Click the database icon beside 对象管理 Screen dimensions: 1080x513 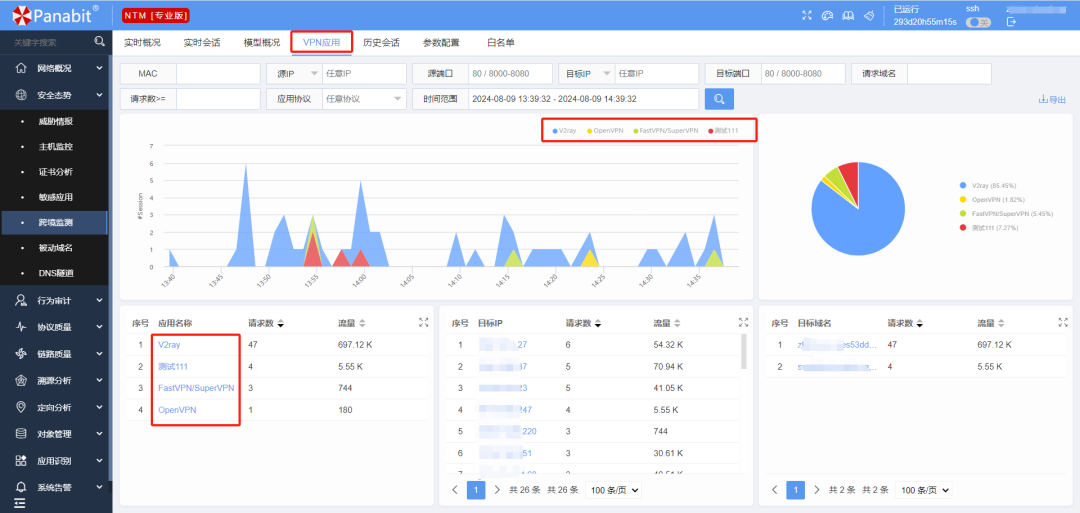pos(21,434)
